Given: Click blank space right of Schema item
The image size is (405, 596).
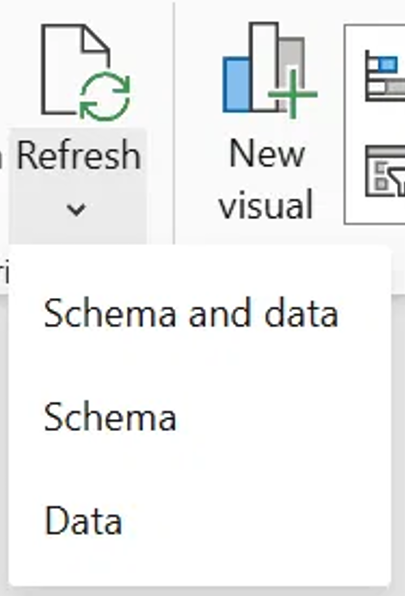Looking at the screenshot, I should (x=281, y=417).
